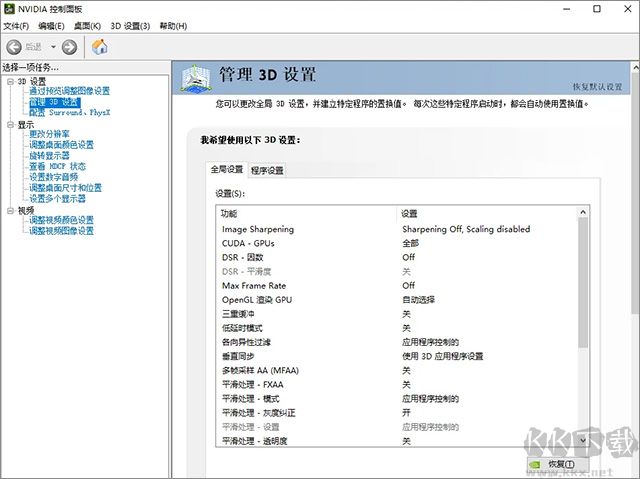
Task: Click the 恢复默认设置 link
Action: click(603, 87)
